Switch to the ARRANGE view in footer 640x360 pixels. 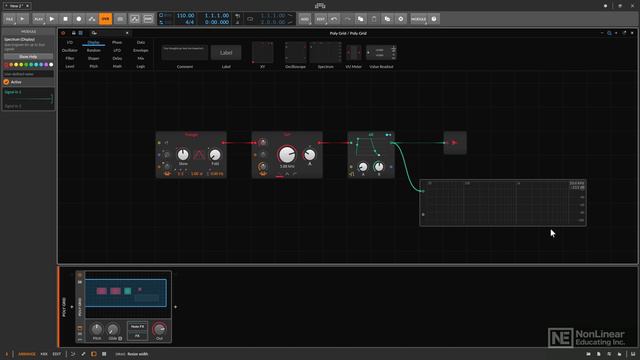tap(27, 354)
